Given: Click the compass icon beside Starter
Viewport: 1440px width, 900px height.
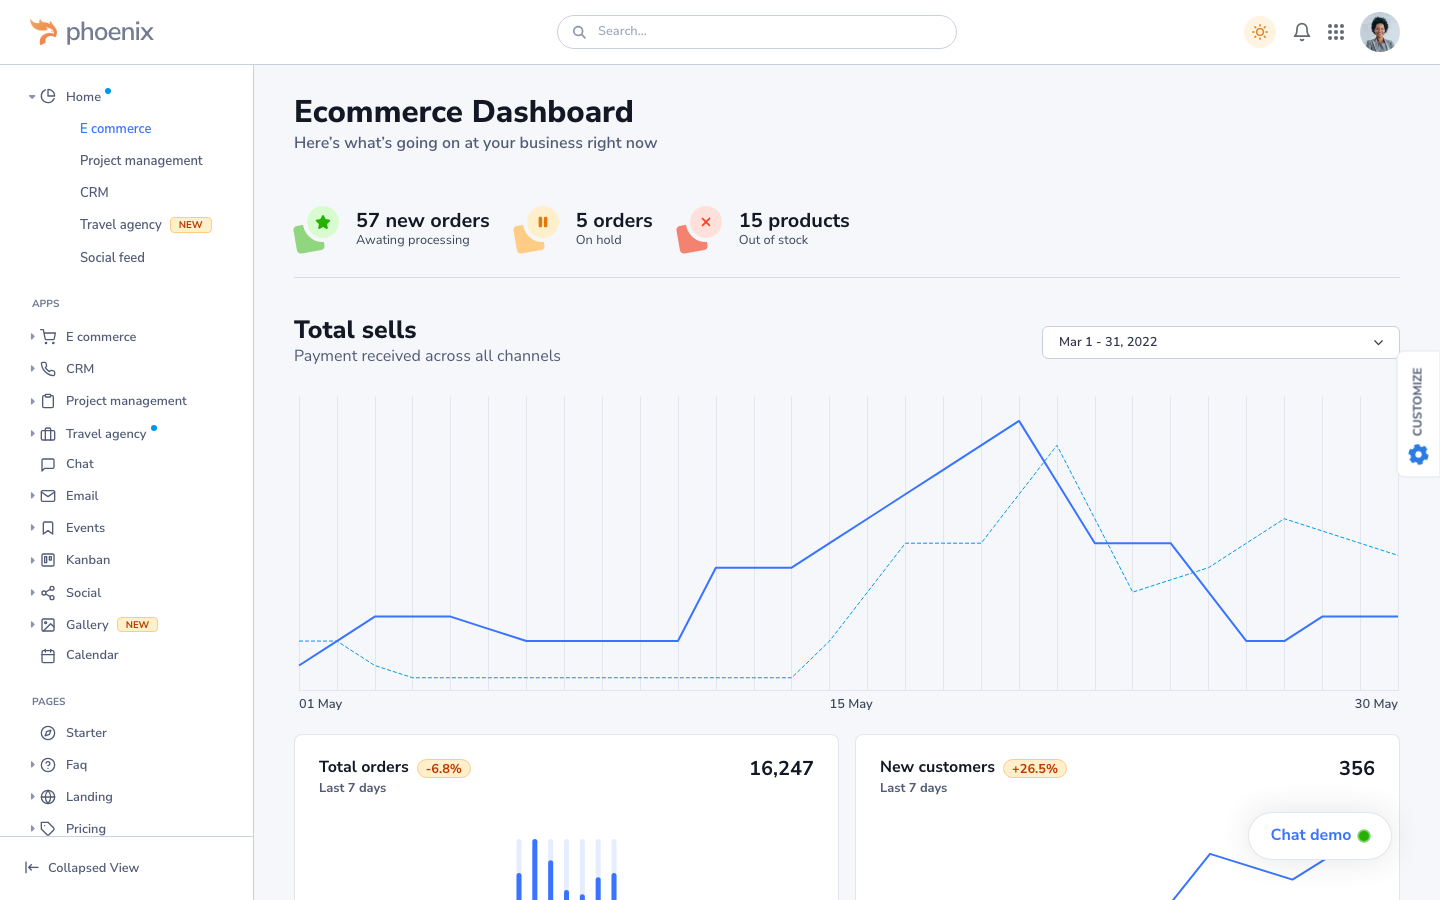Looking at the screenshot, I should tap(48, 733).
